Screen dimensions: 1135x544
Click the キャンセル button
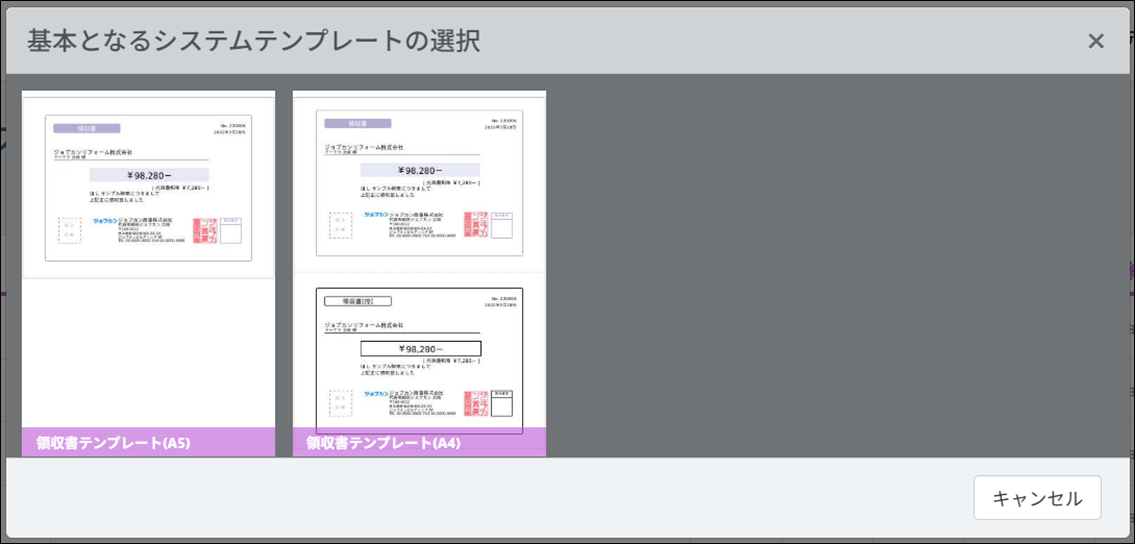pos(1036,498)
